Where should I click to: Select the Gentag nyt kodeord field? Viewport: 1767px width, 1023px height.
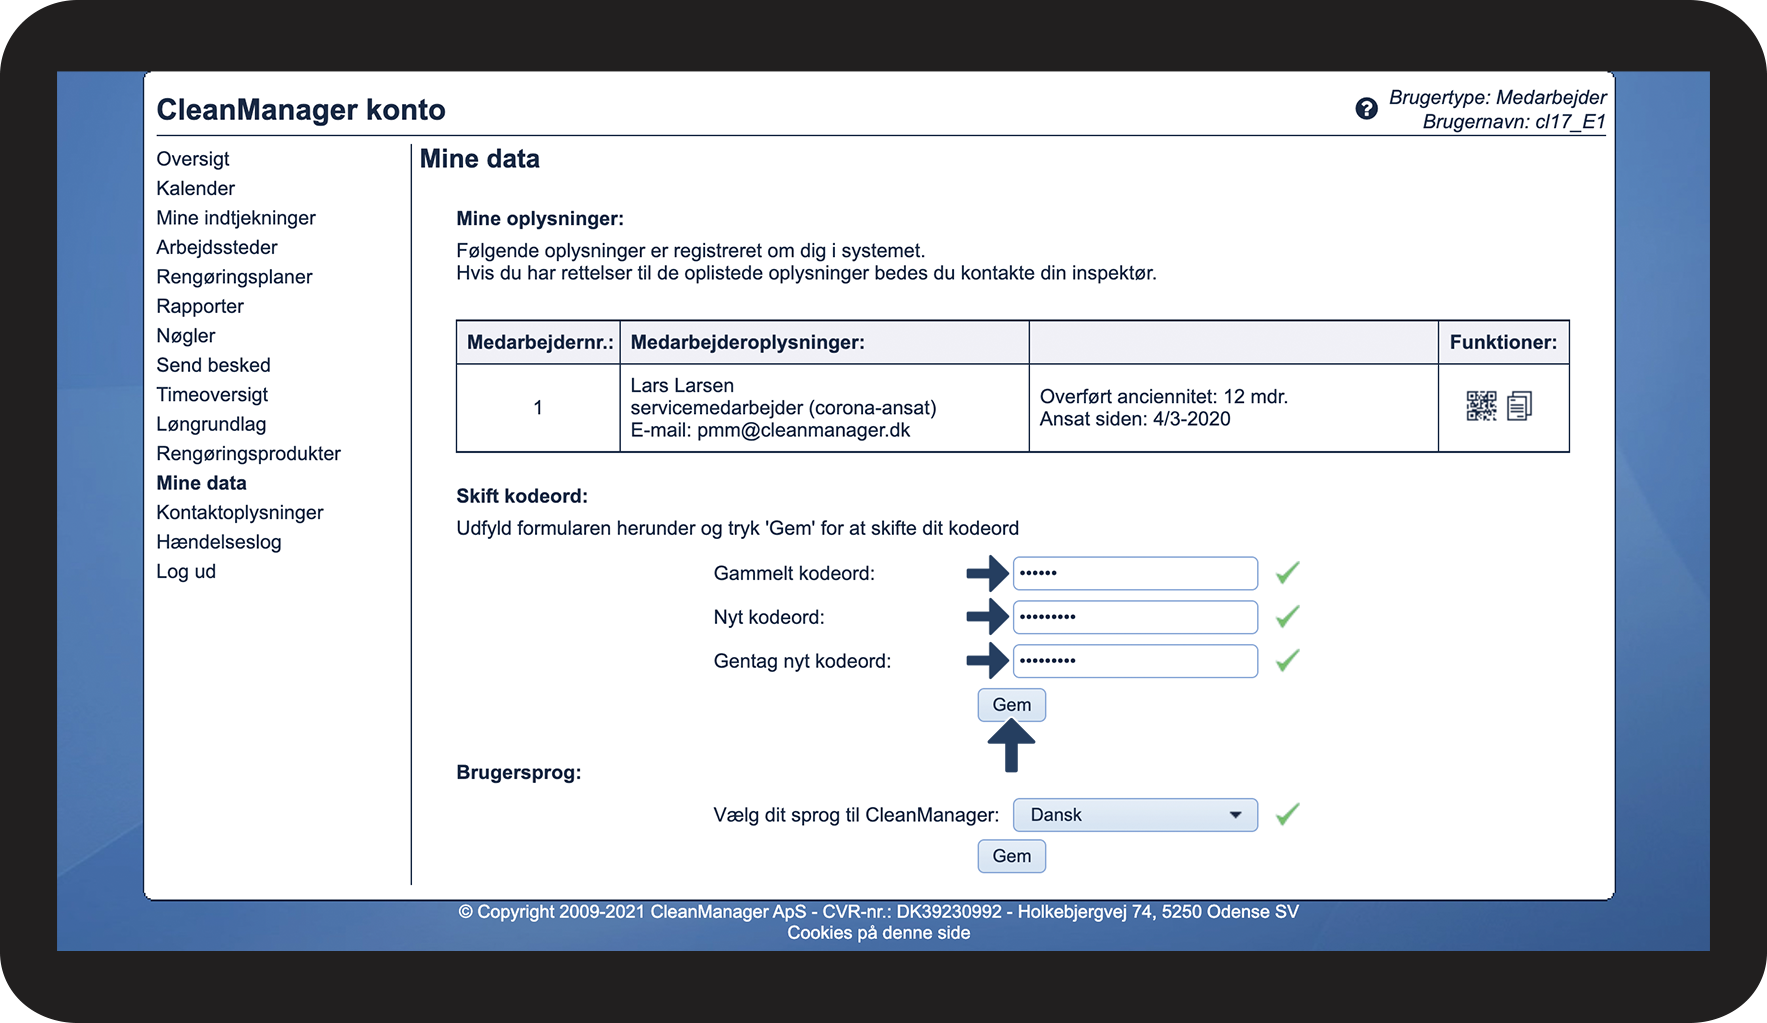pos(1135,661)
